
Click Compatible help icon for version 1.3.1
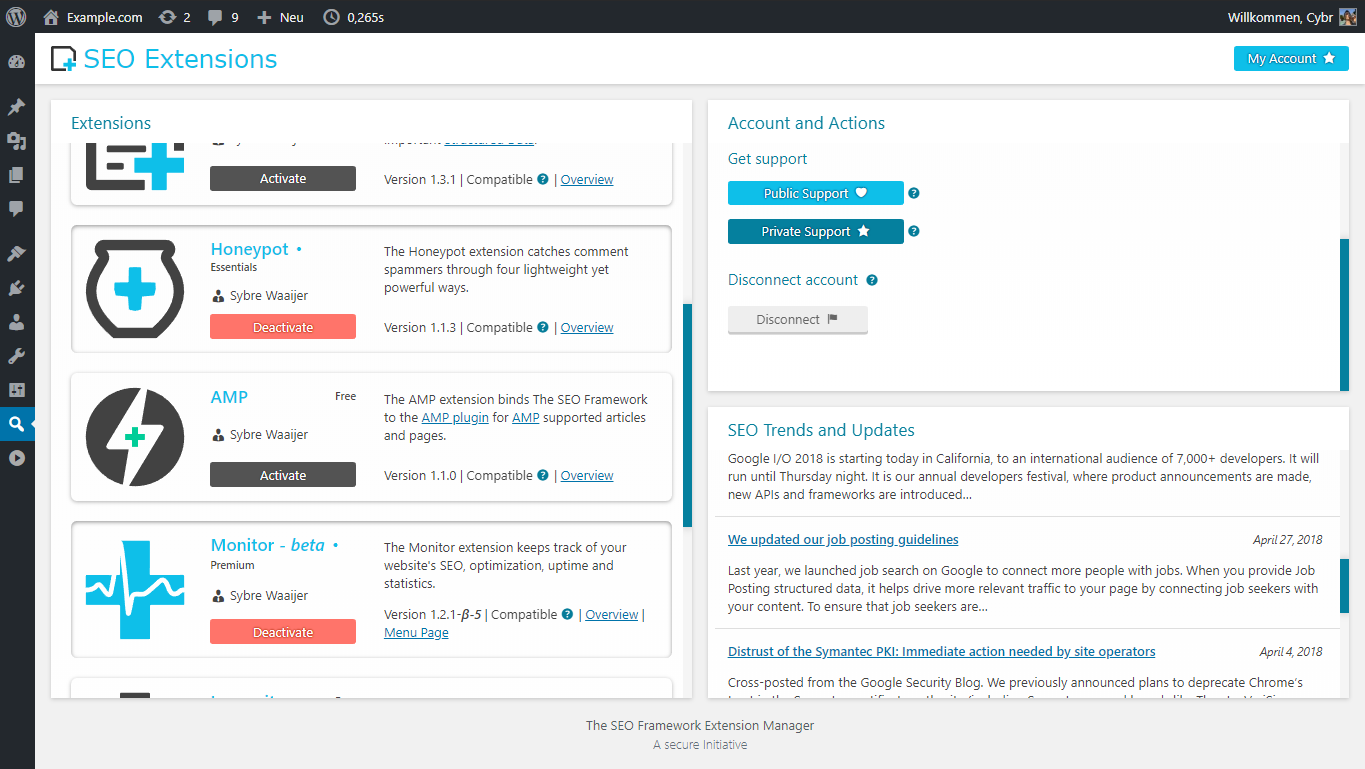[543, 179]
